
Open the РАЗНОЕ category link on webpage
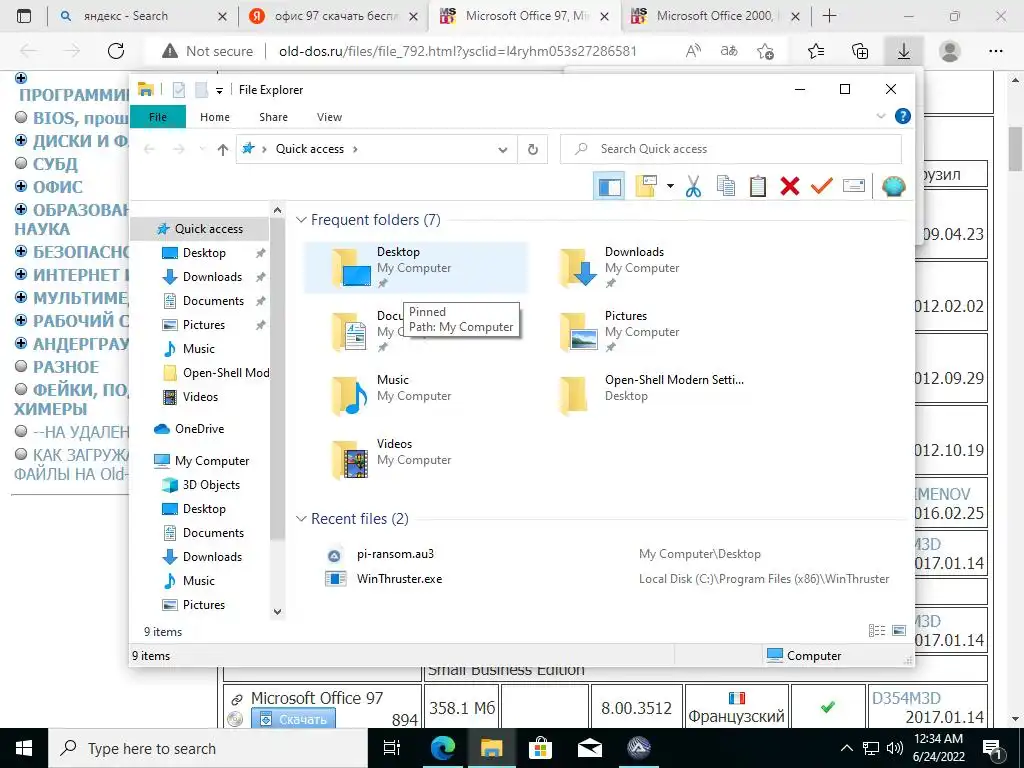[x=66, y=367]
